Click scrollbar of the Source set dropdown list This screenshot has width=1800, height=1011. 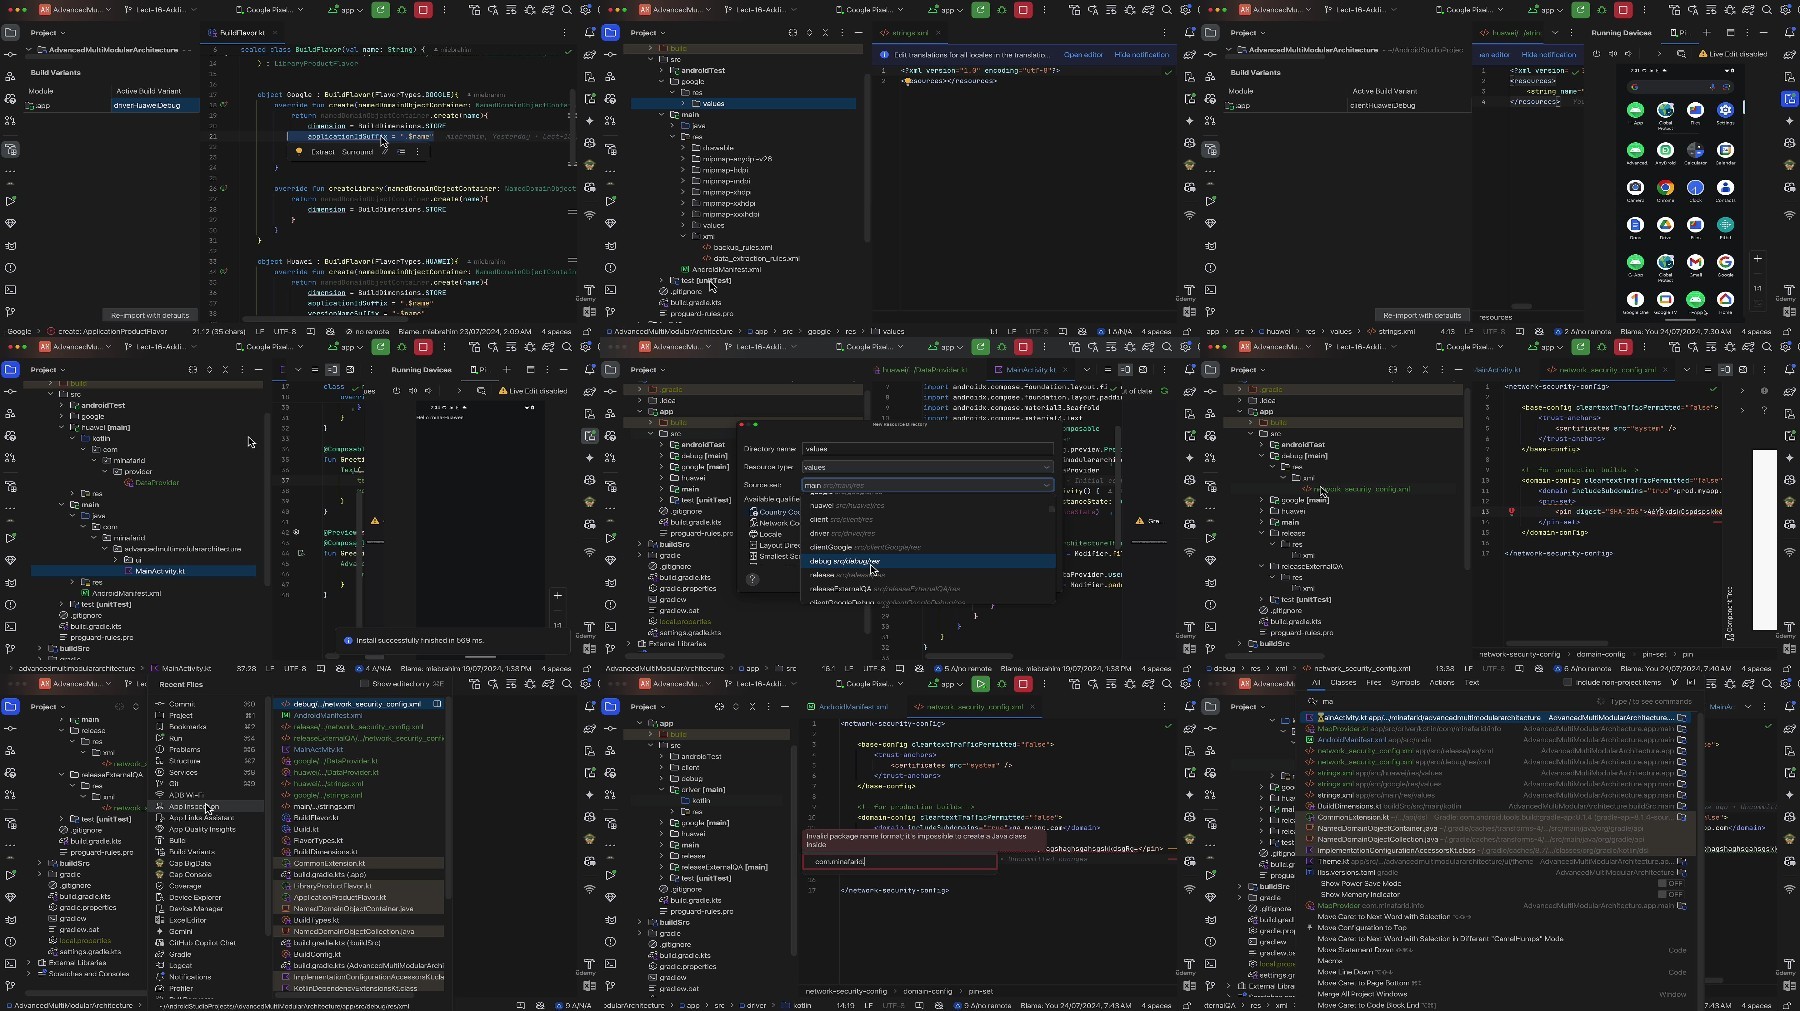[x=1051, y=509]
